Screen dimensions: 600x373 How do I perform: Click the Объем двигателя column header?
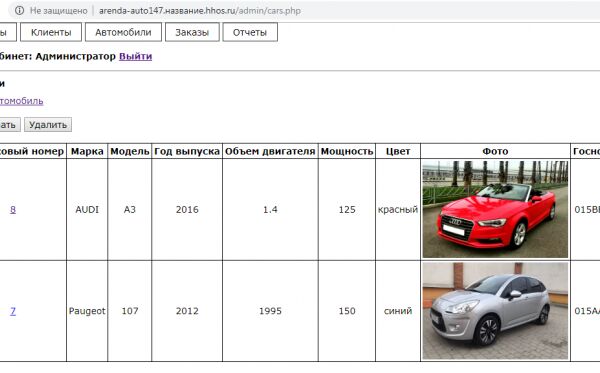tap(270, 151)
